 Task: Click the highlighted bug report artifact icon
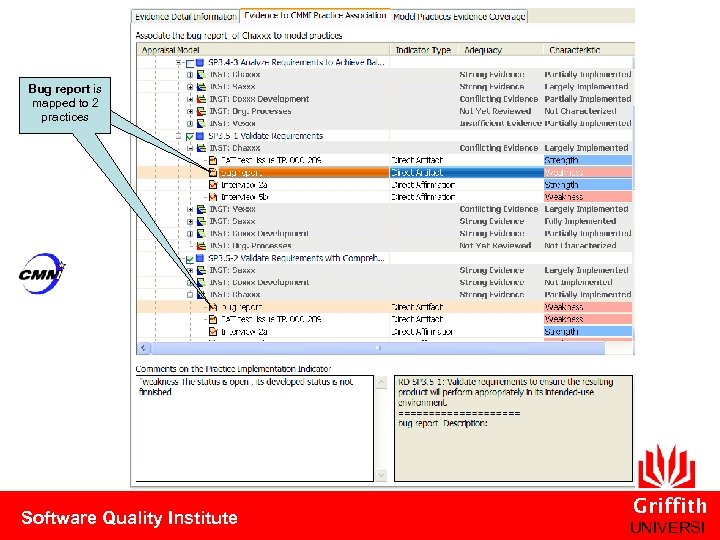[x=213, y=173]
